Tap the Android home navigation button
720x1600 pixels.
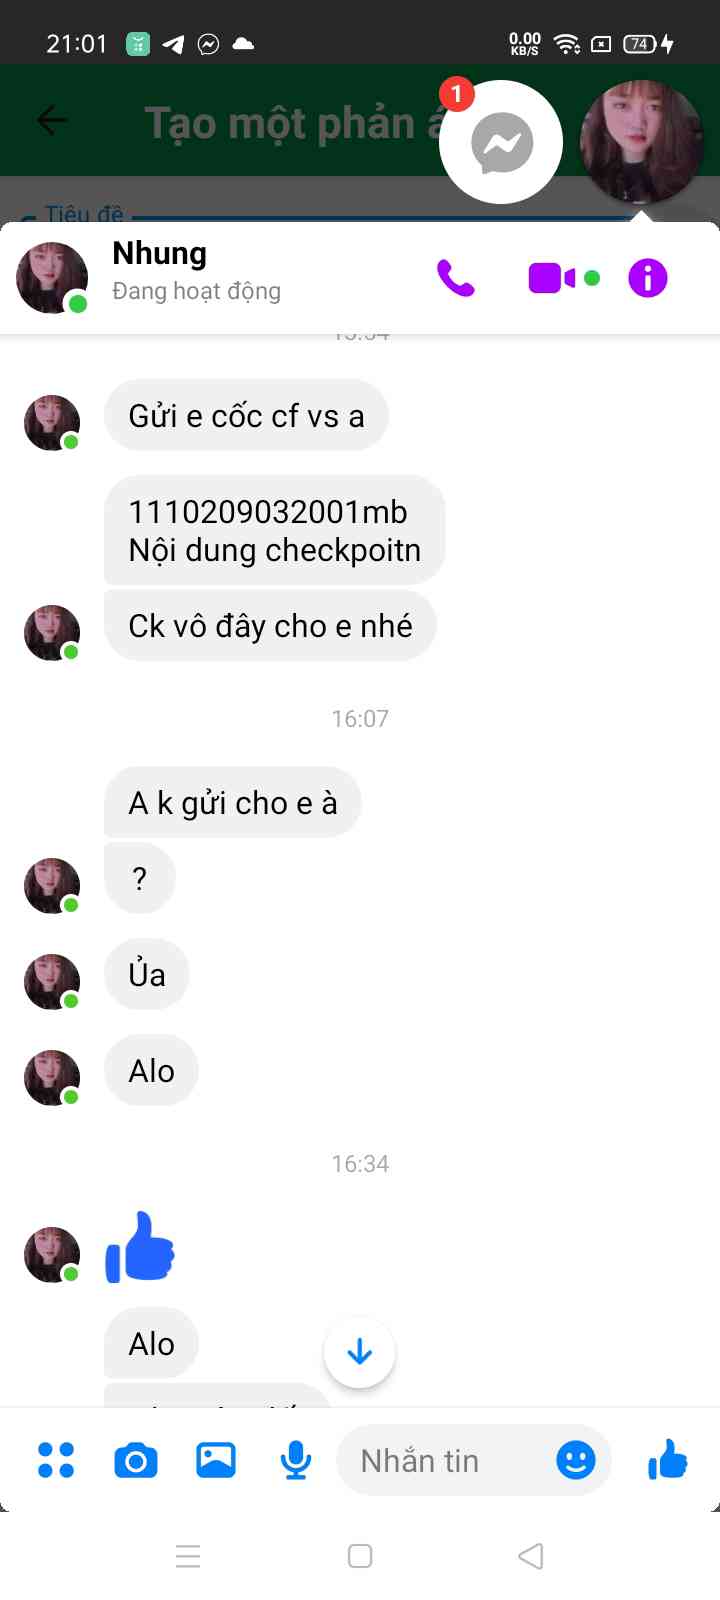pos(360,1556)
